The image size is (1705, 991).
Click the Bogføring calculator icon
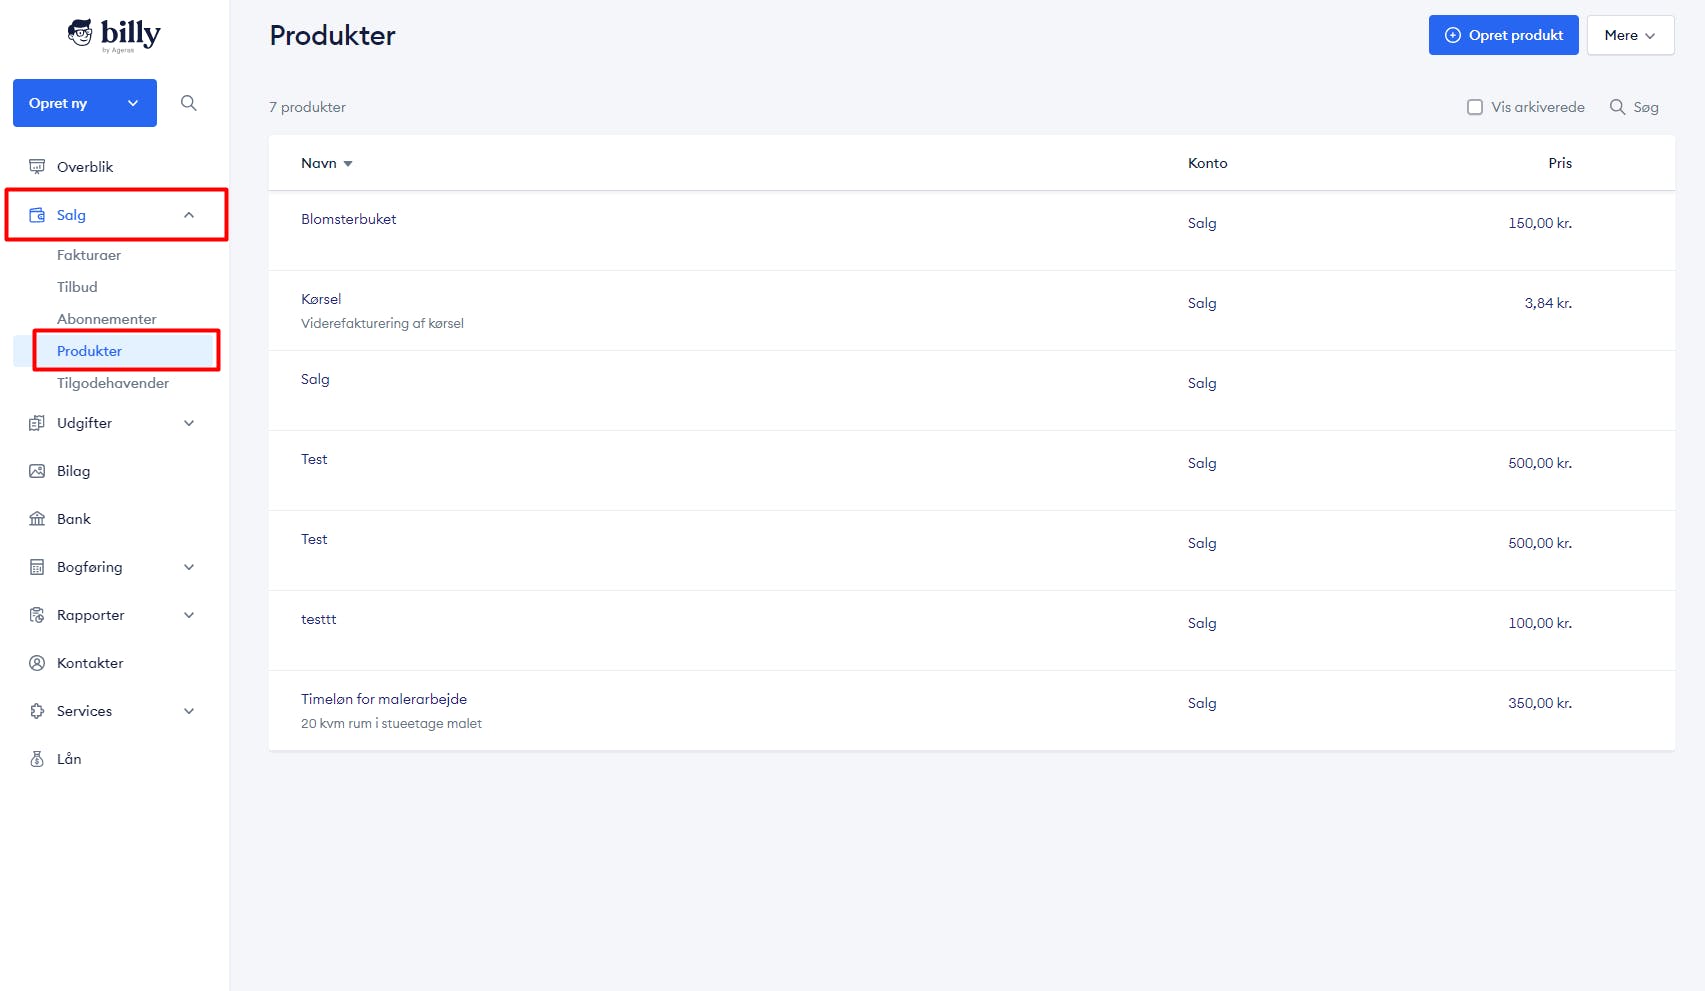point(37,567)
